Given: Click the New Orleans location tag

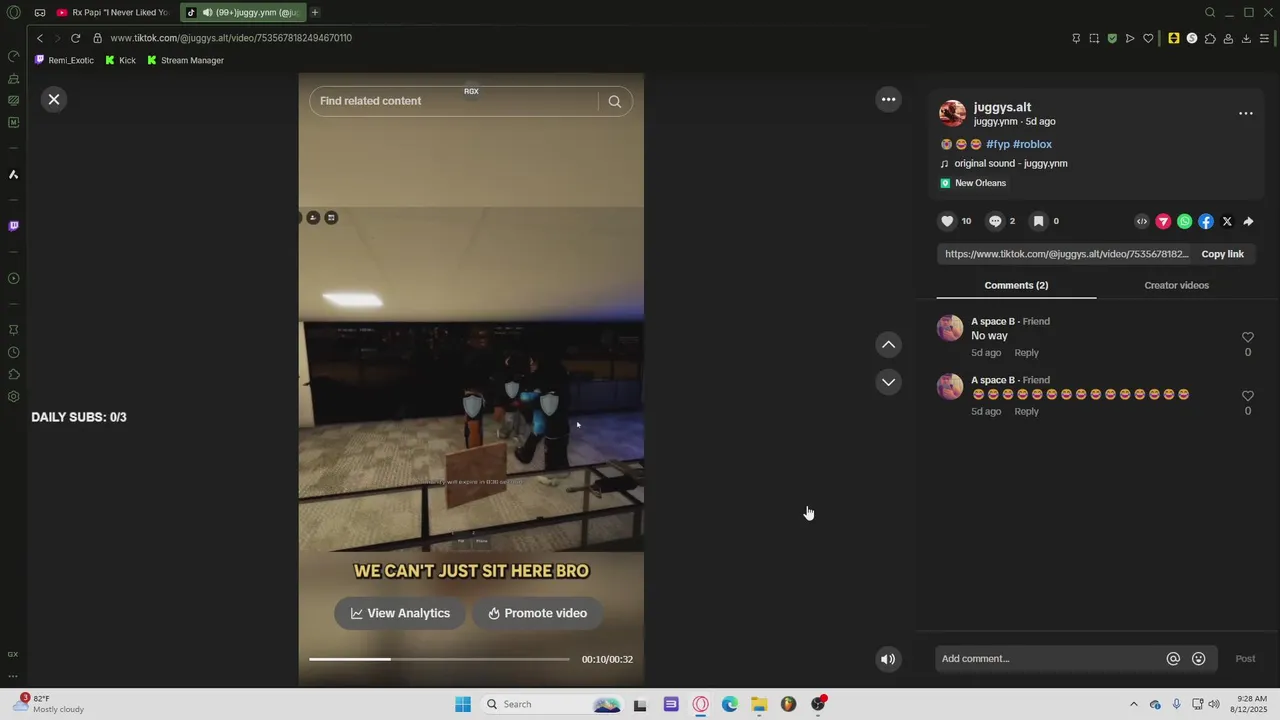Looking at the screenshot, I should click(980, 183).
